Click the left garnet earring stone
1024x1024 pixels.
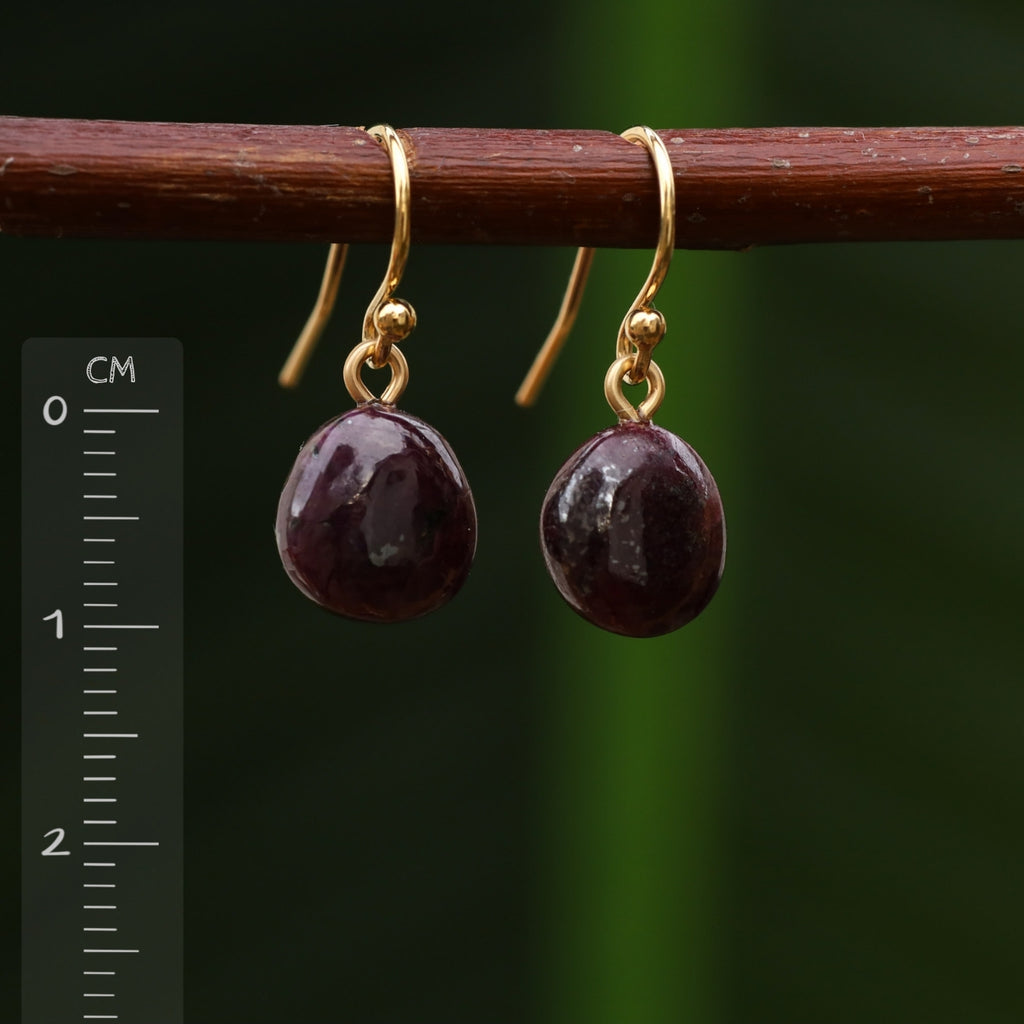pyautogui.click(x=376, y=512)
